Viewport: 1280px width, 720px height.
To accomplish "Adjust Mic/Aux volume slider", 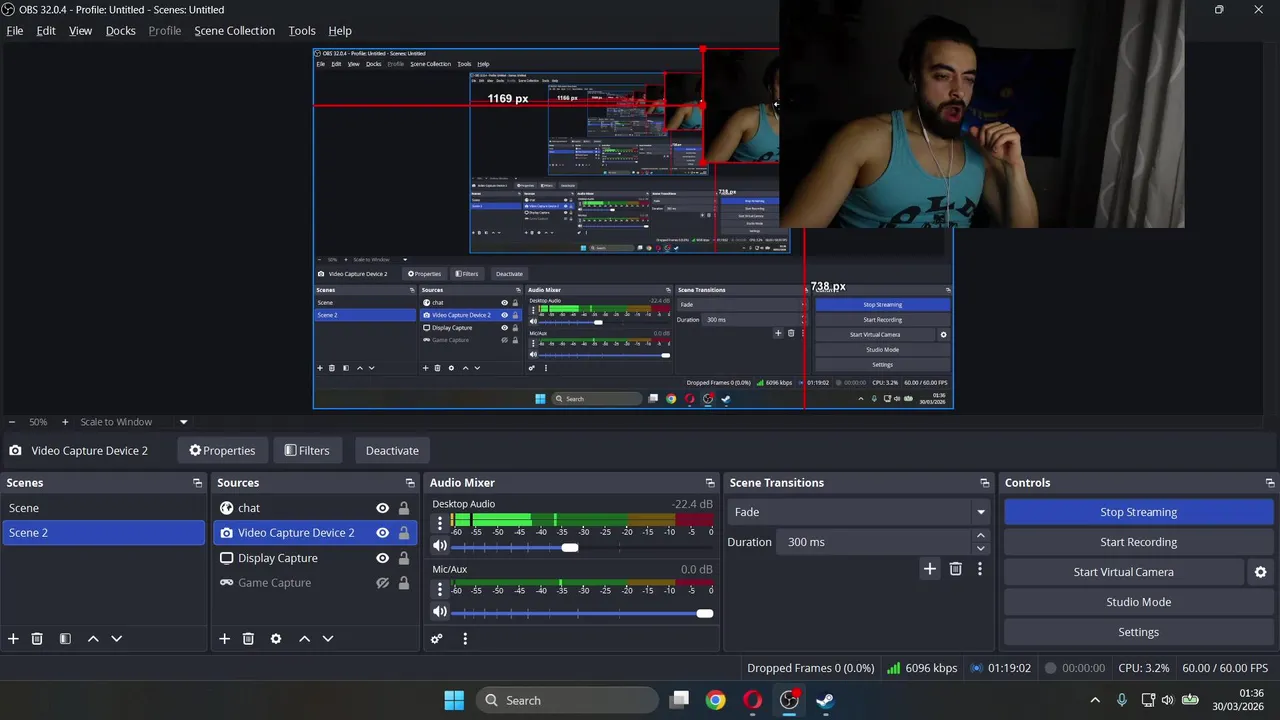I will [x=704, y=613].
